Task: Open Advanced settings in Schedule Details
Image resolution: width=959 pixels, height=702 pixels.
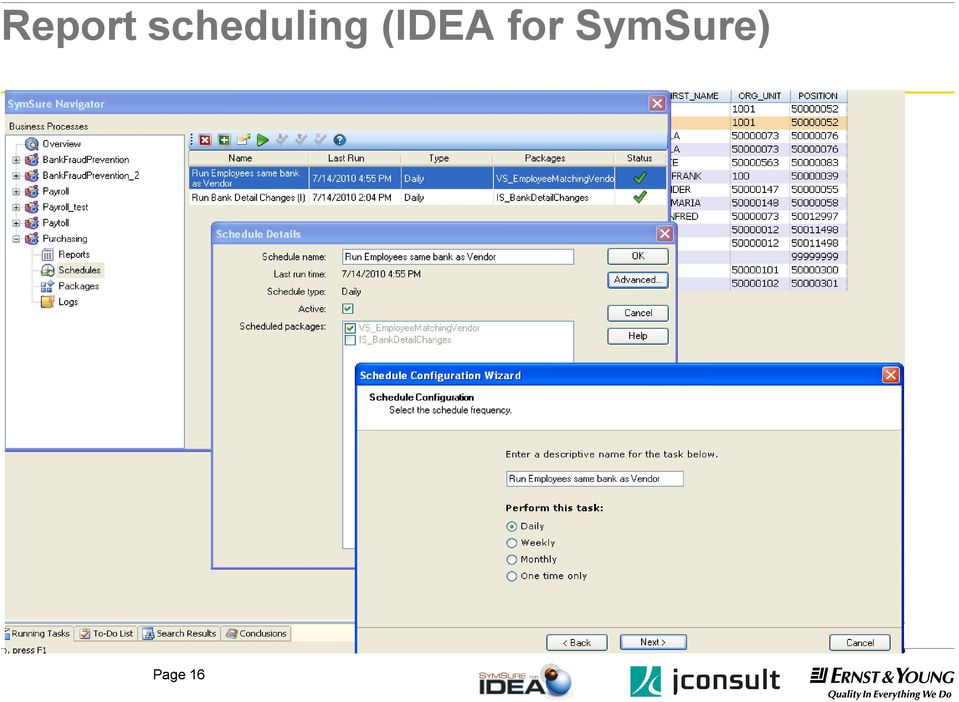Action: click(638, 280)
